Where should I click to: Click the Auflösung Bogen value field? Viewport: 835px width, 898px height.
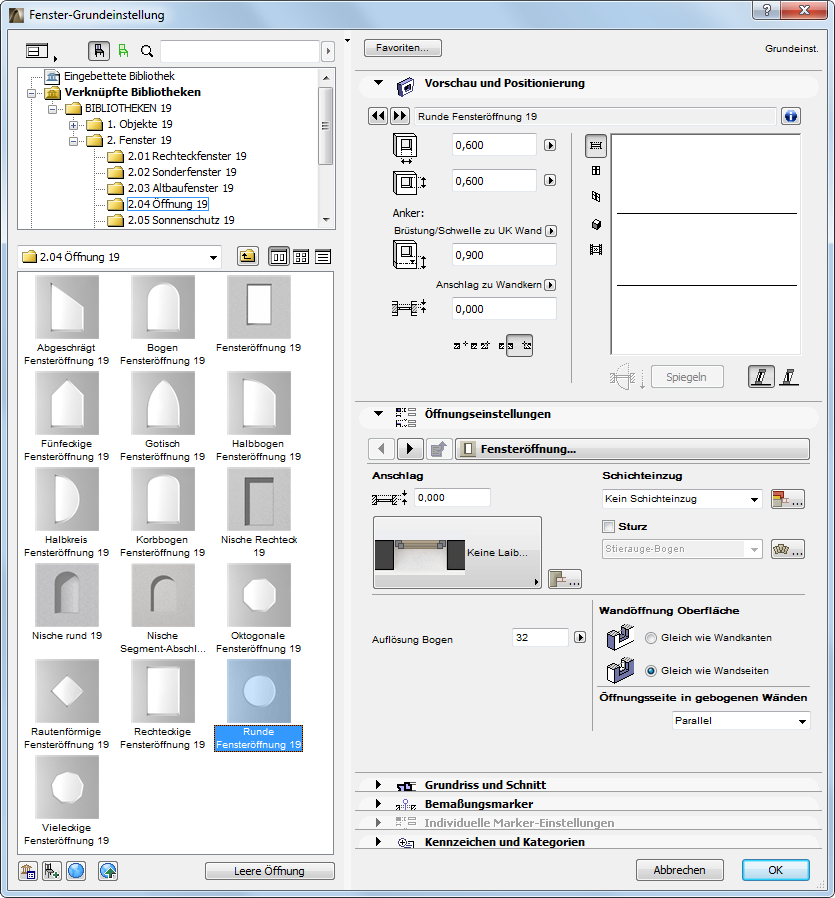point(539,637)
